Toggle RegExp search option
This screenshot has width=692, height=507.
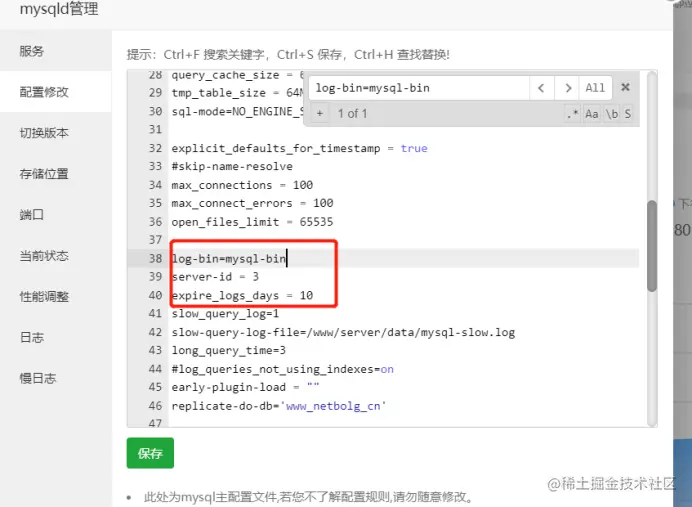pyautogui.click(x=572, y=114)
